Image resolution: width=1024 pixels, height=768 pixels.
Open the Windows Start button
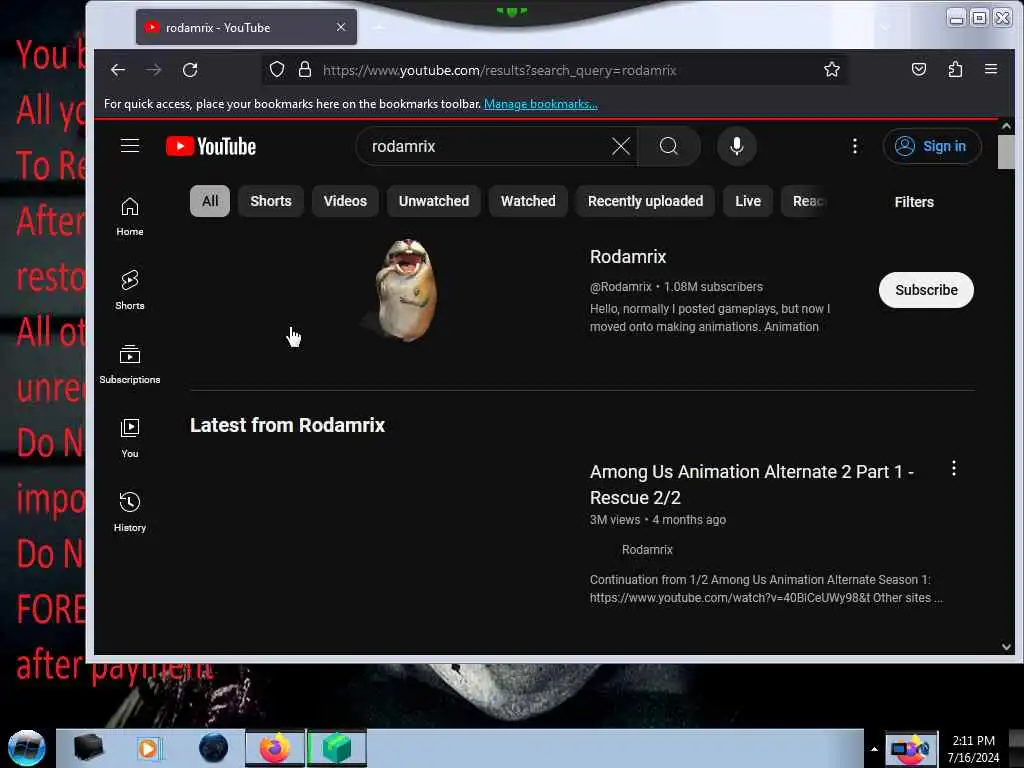[27, 748]
